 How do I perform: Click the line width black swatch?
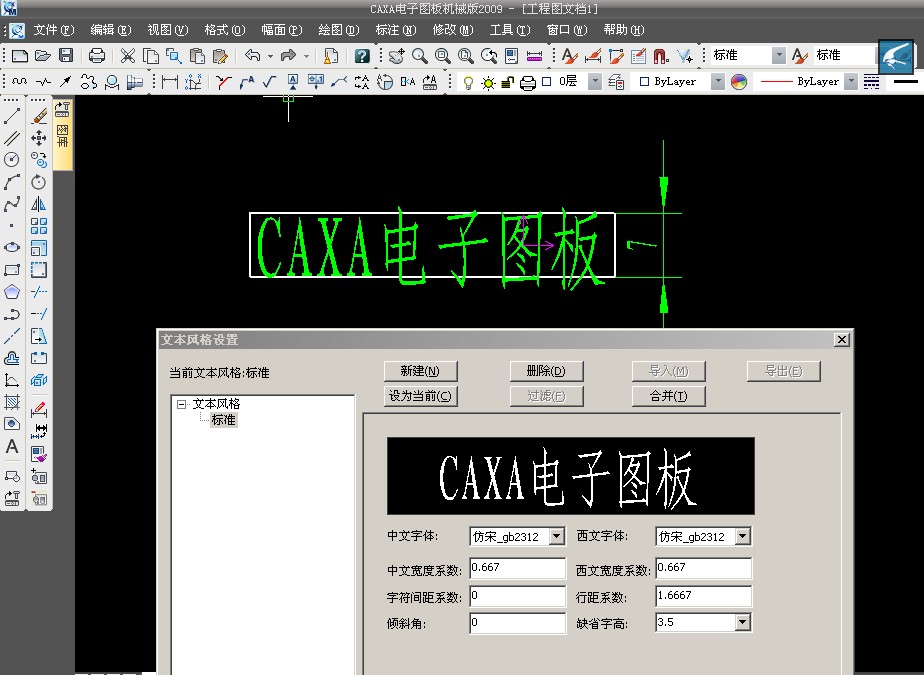click(906, 81)
